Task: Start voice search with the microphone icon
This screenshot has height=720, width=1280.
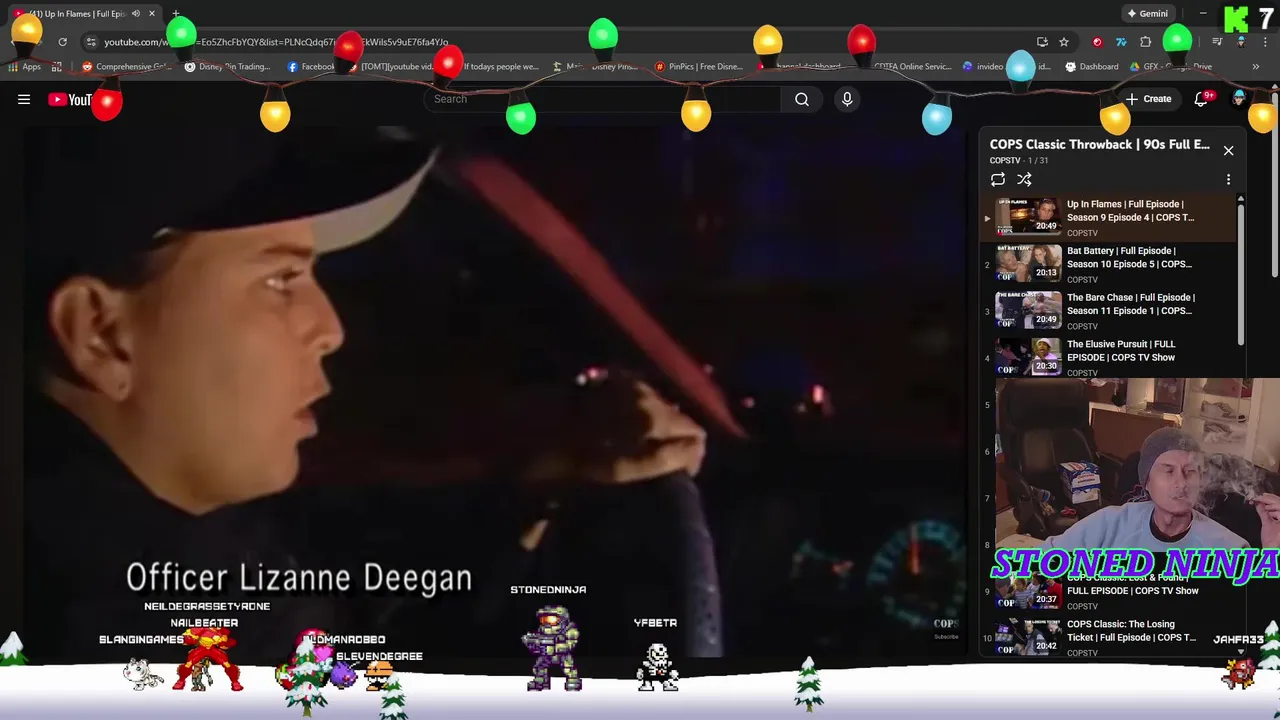Action: [x=847, y=99]
